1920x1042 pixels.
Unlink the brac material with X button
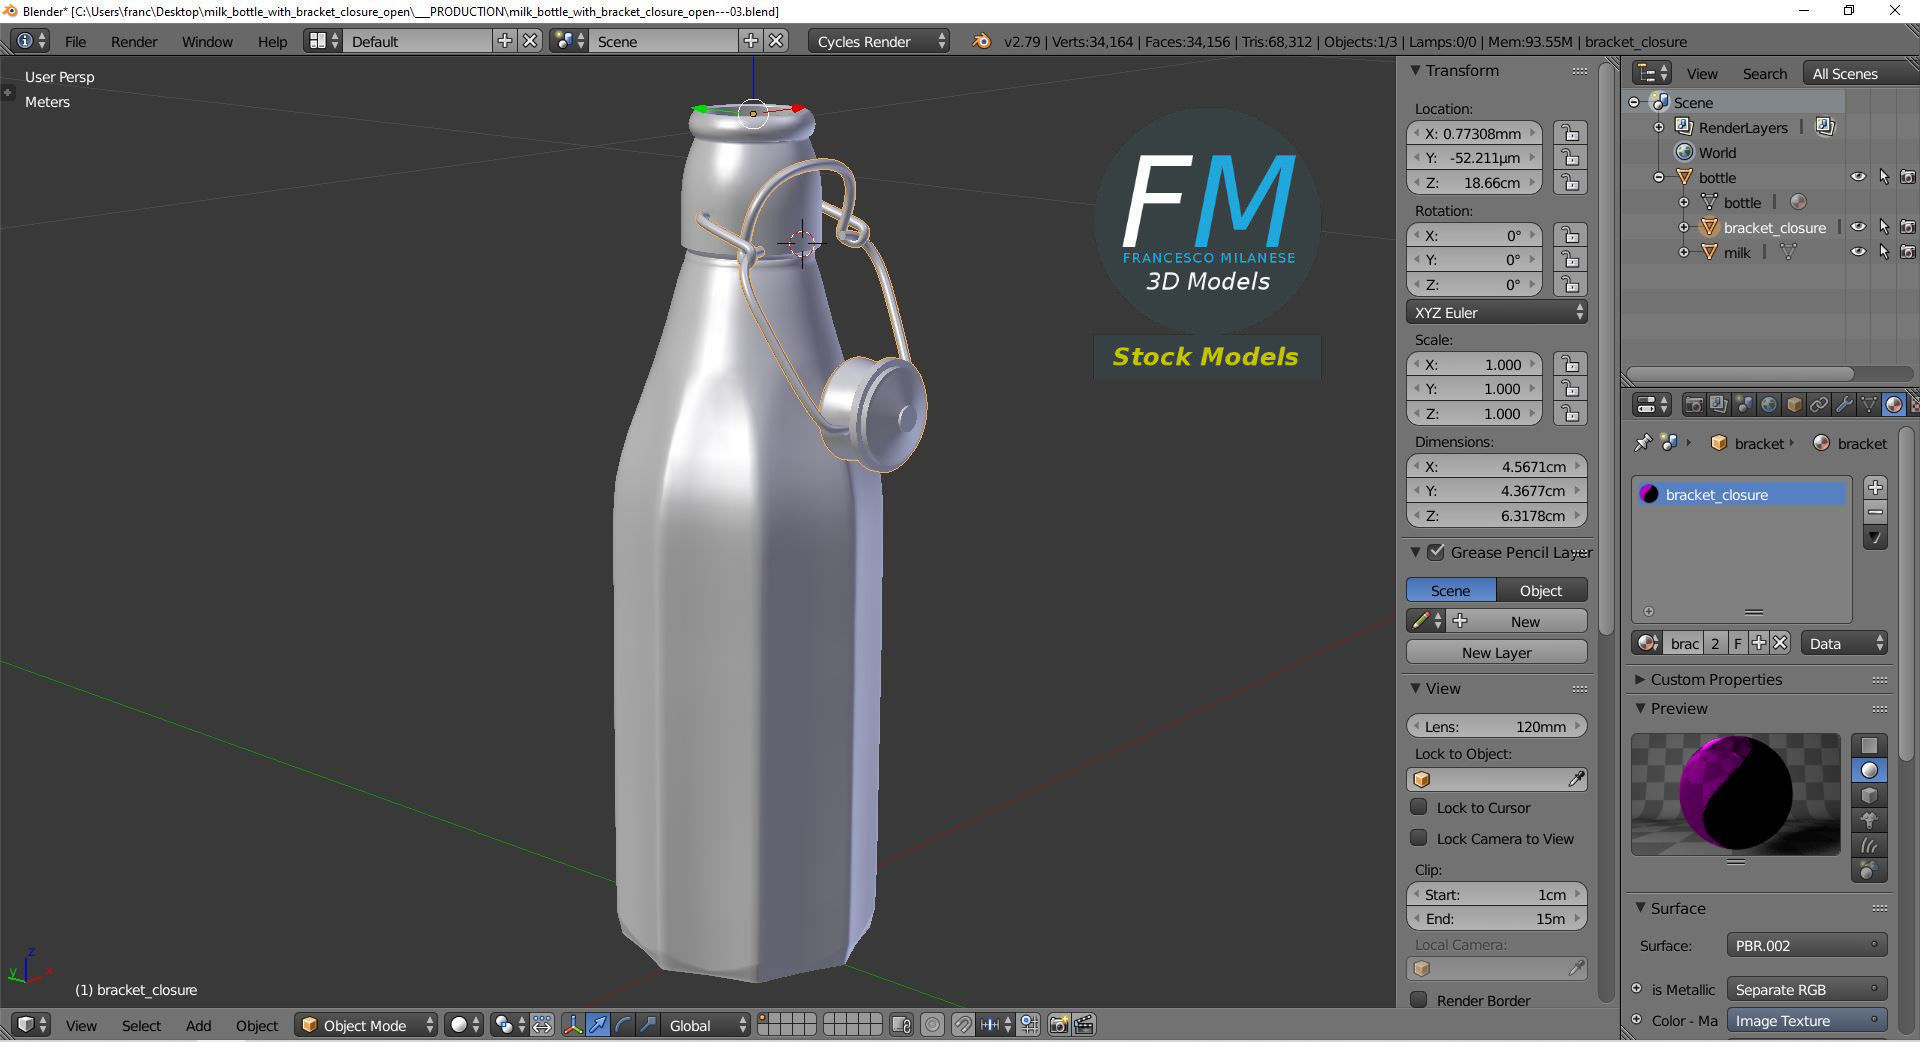click(x=1780, y=644)
